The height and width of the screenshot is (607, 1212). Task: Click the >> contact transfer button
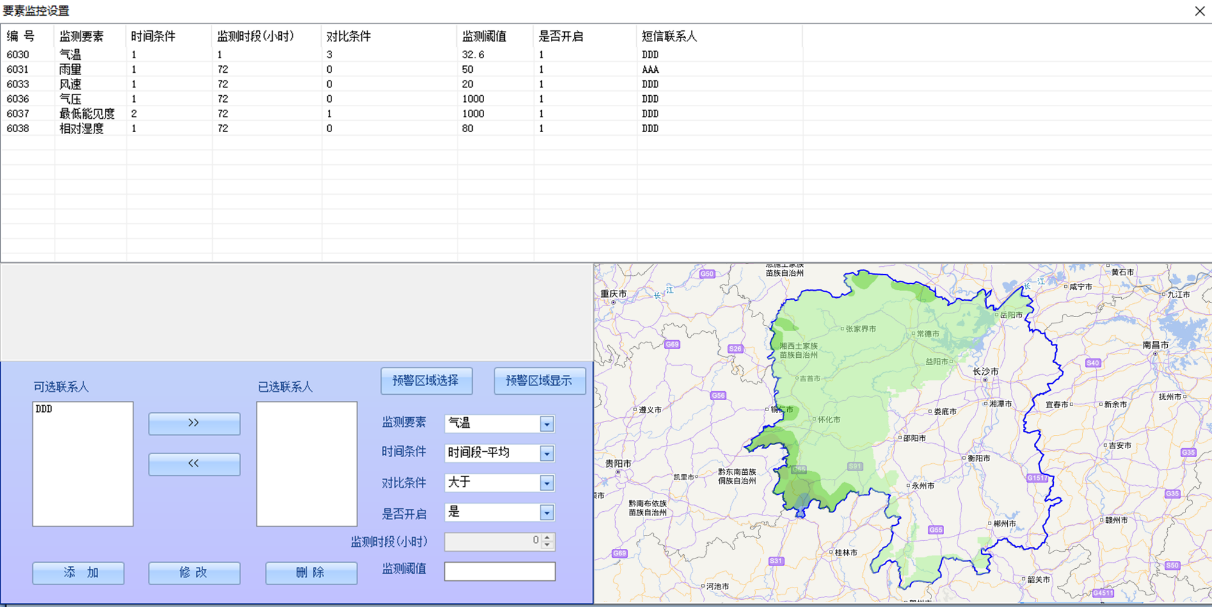tap(193, 423)
